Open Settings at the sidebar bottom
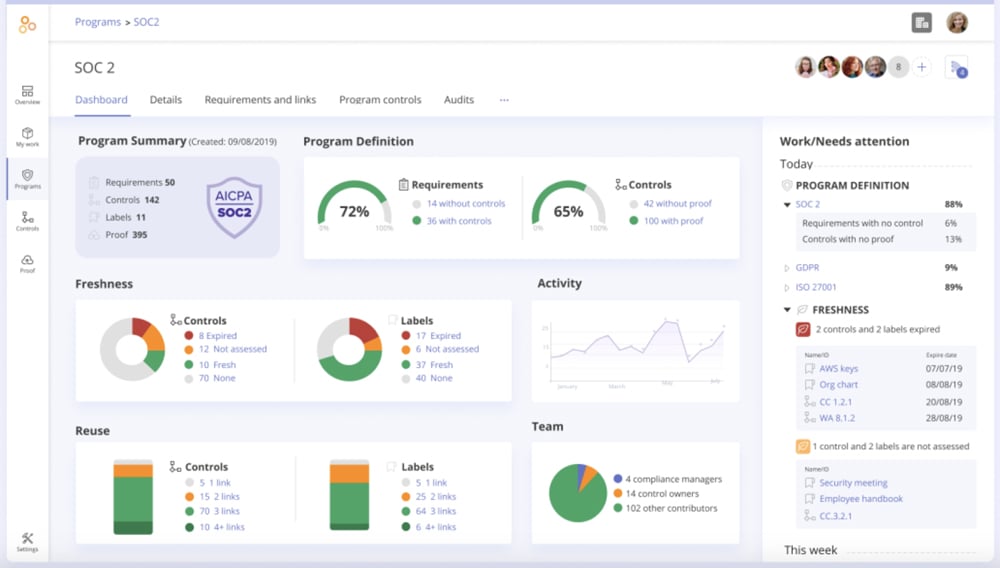1000x568 pixels. point(27,542)
